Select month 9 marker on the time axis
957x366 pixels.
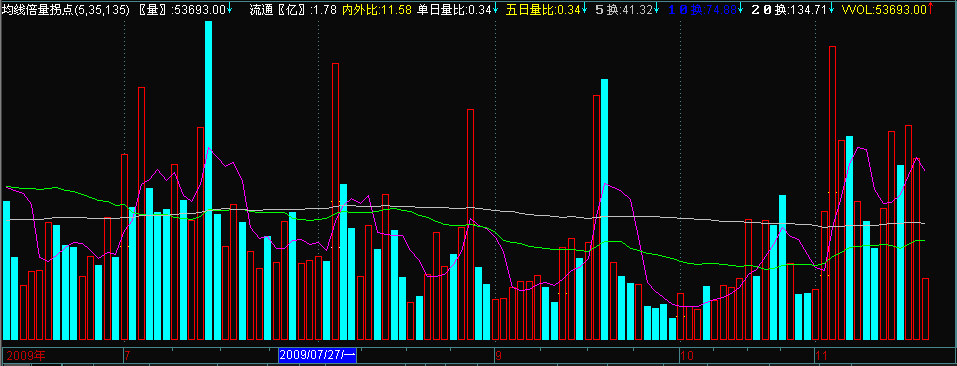498,355
